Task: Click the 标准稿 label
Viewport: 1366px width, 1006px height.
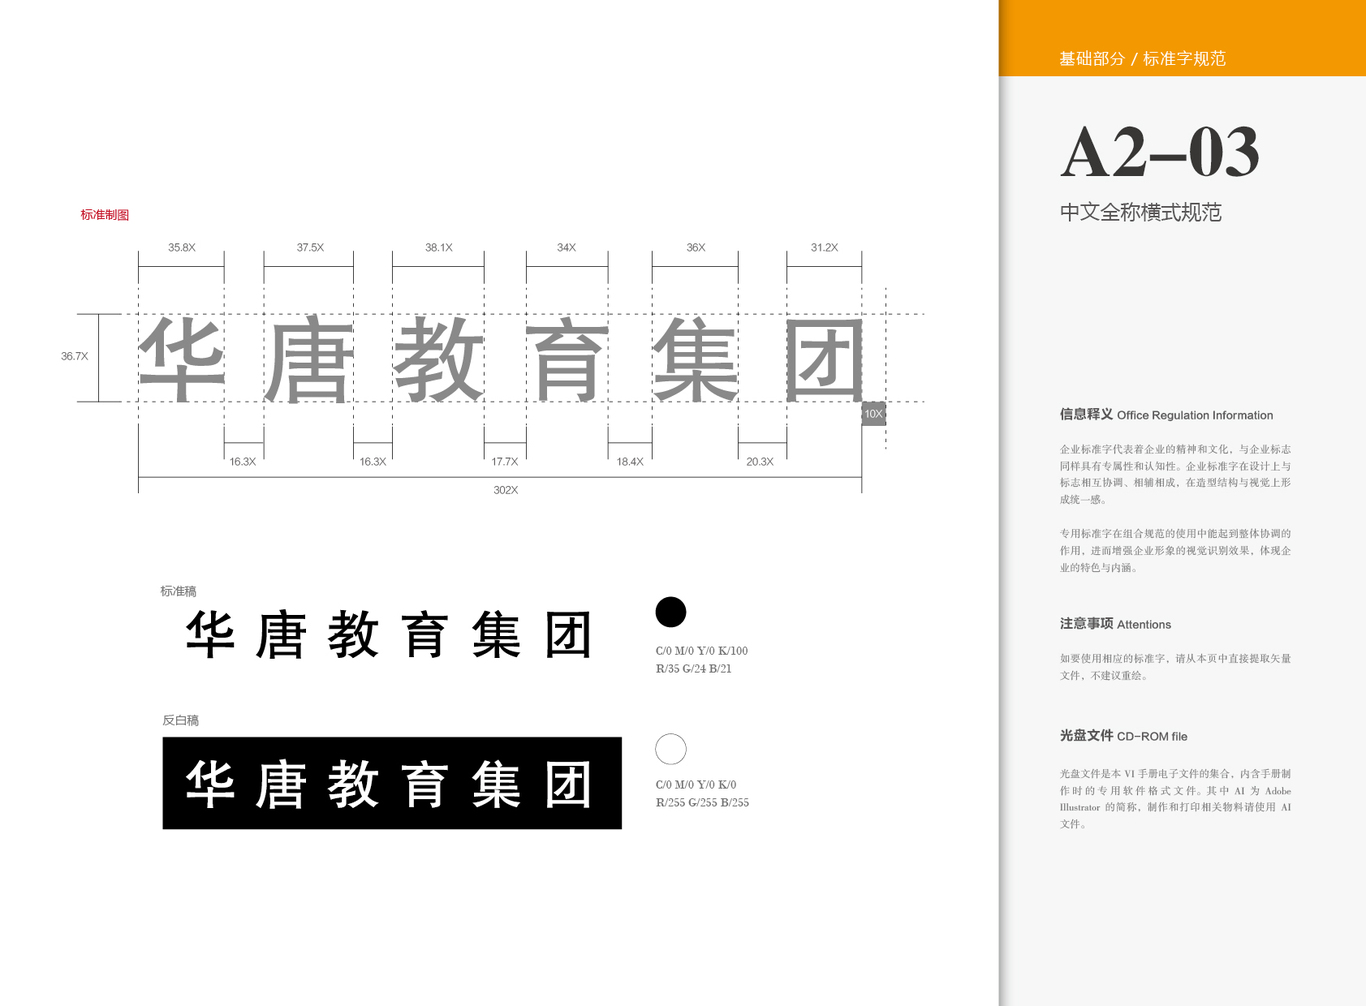Action: pyautogui.click(x=178, y=591)
